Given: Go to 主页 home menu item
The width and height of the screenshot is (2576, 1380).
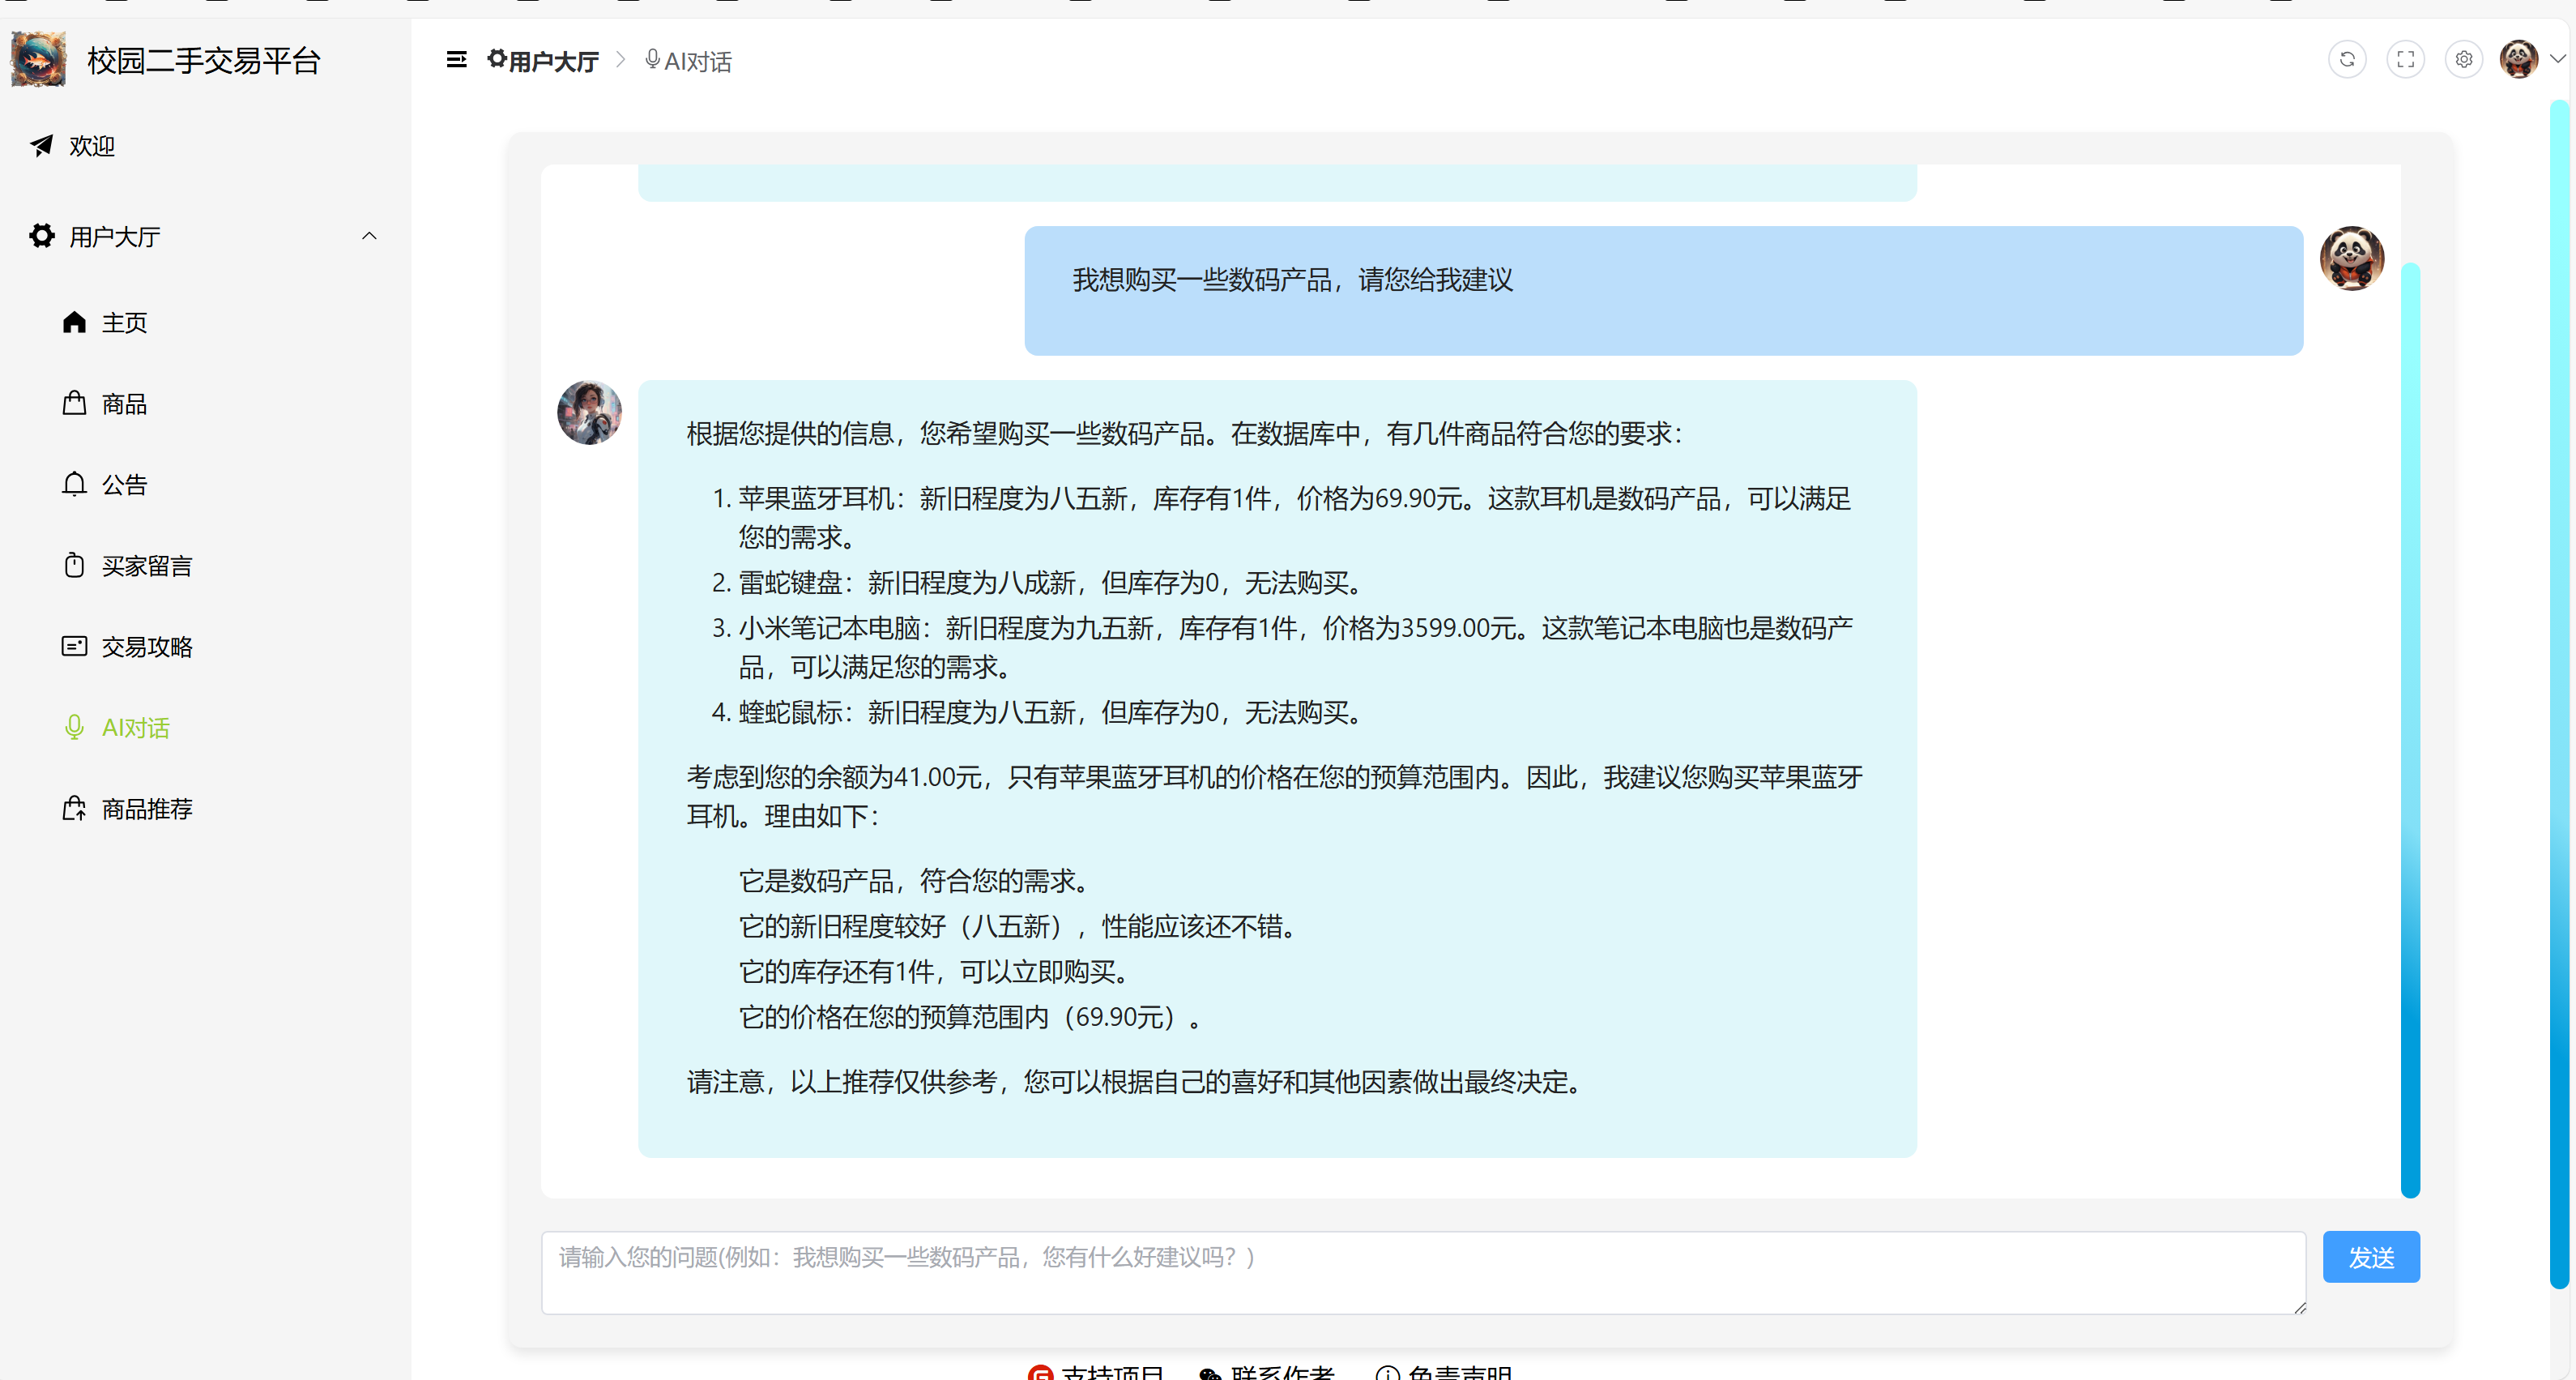Looking at the screenshot, I should [124, 323].
